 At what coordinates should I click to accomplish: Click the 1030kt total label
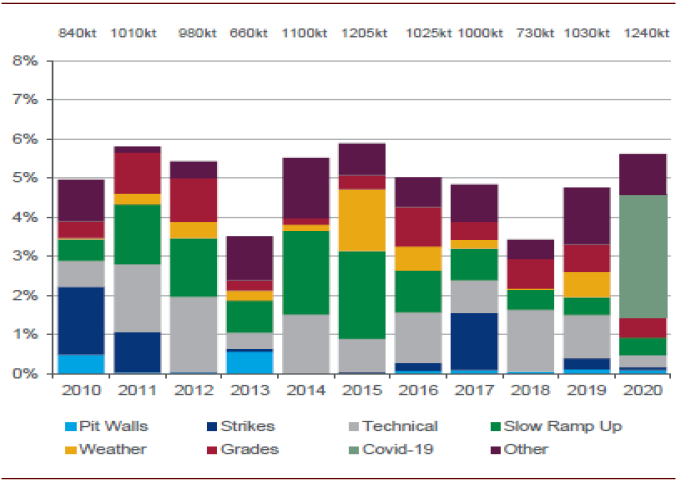(587, 33)
